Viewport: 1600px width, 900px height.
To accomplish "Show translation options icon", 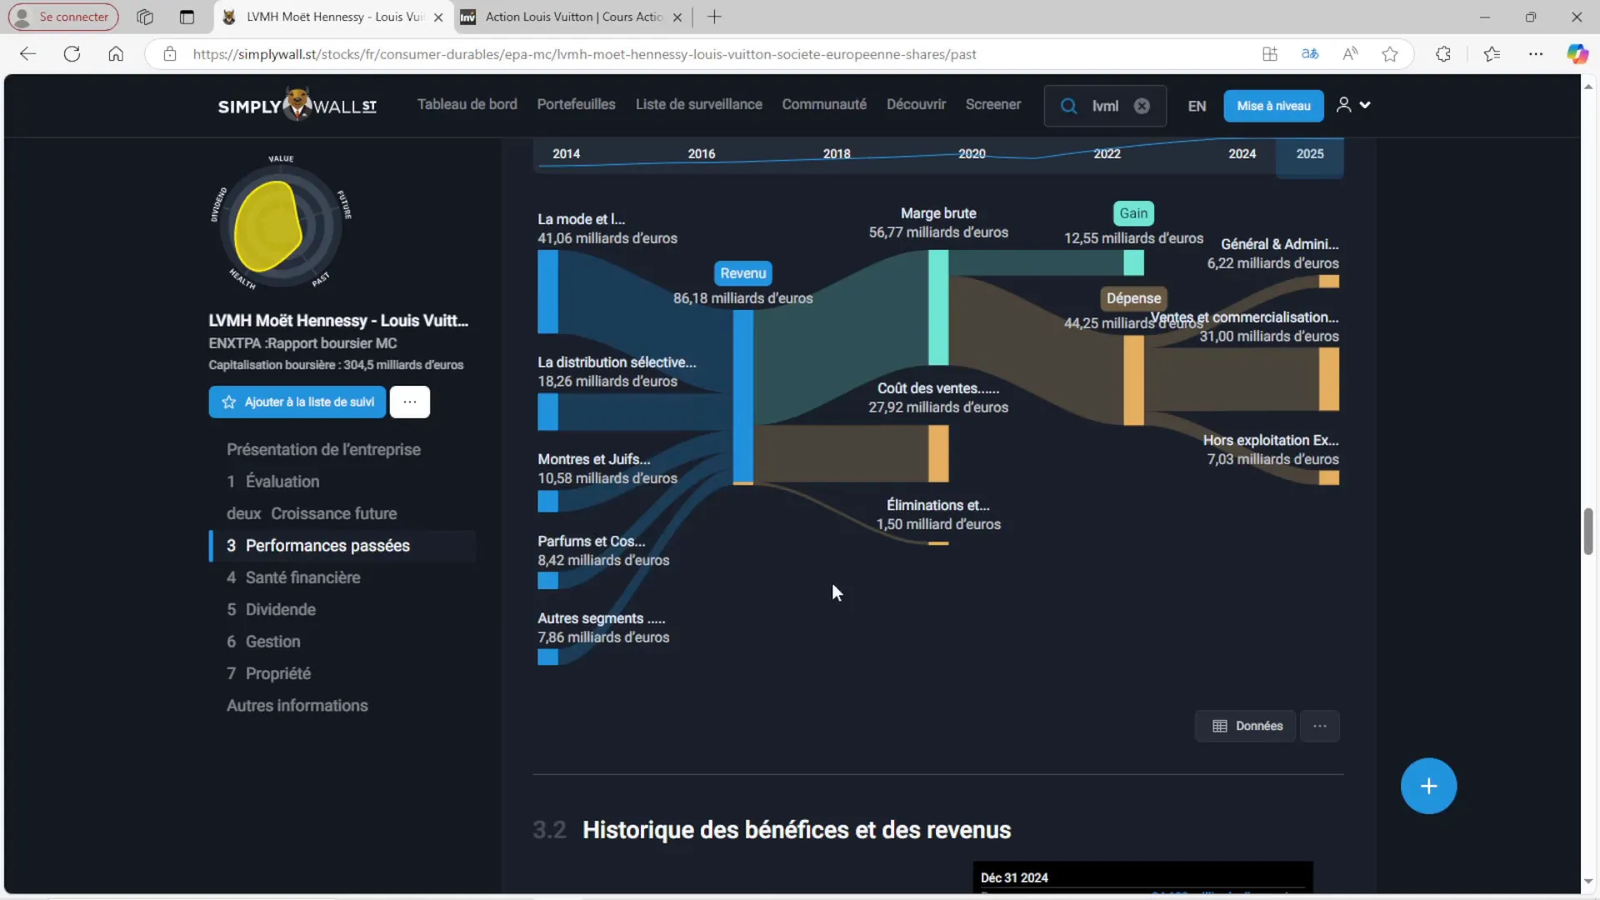I will [x=1310, y=54].
